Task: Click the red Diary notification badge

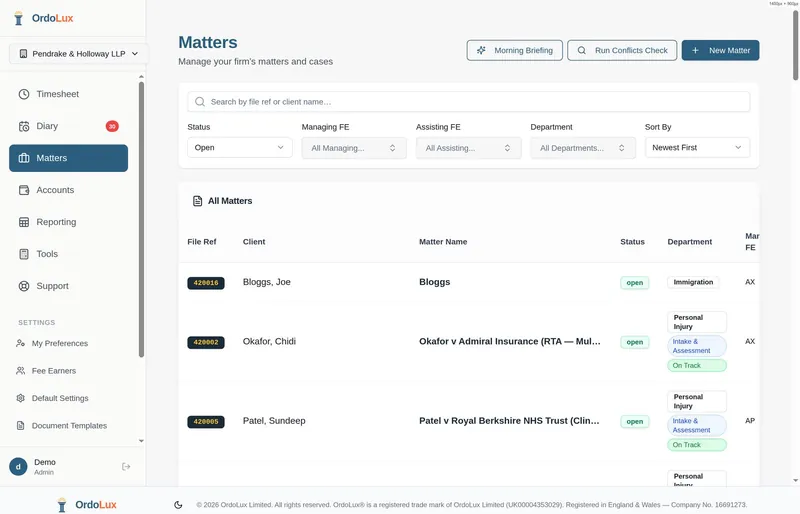Action: click(112, 126)
